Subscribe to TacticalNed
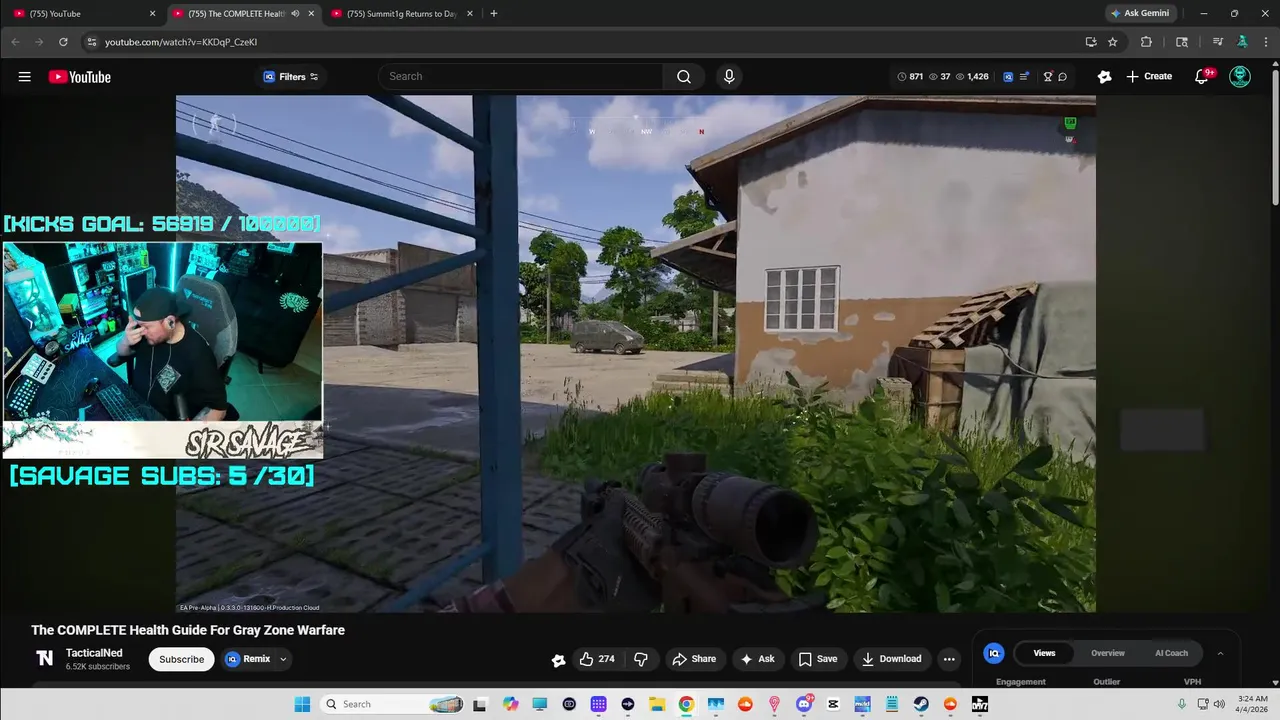The height and width of the screenshot is (720, 1280). tap(181, 659)
